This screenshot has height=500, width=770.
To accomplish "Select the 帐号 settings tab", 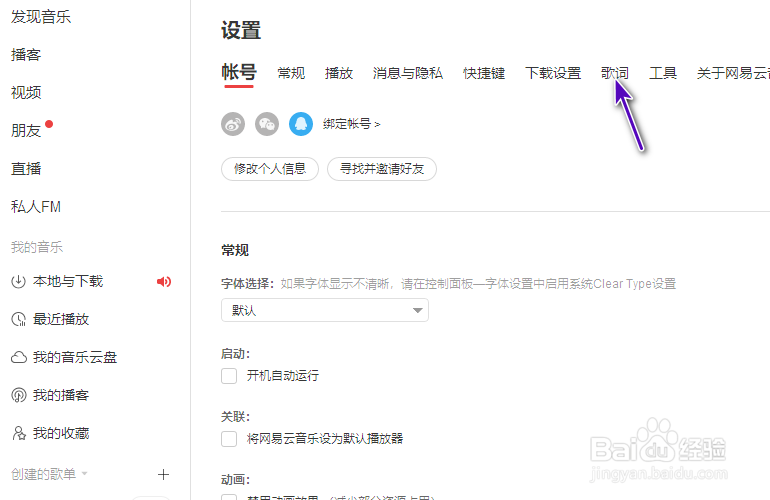I will [239, 73].
